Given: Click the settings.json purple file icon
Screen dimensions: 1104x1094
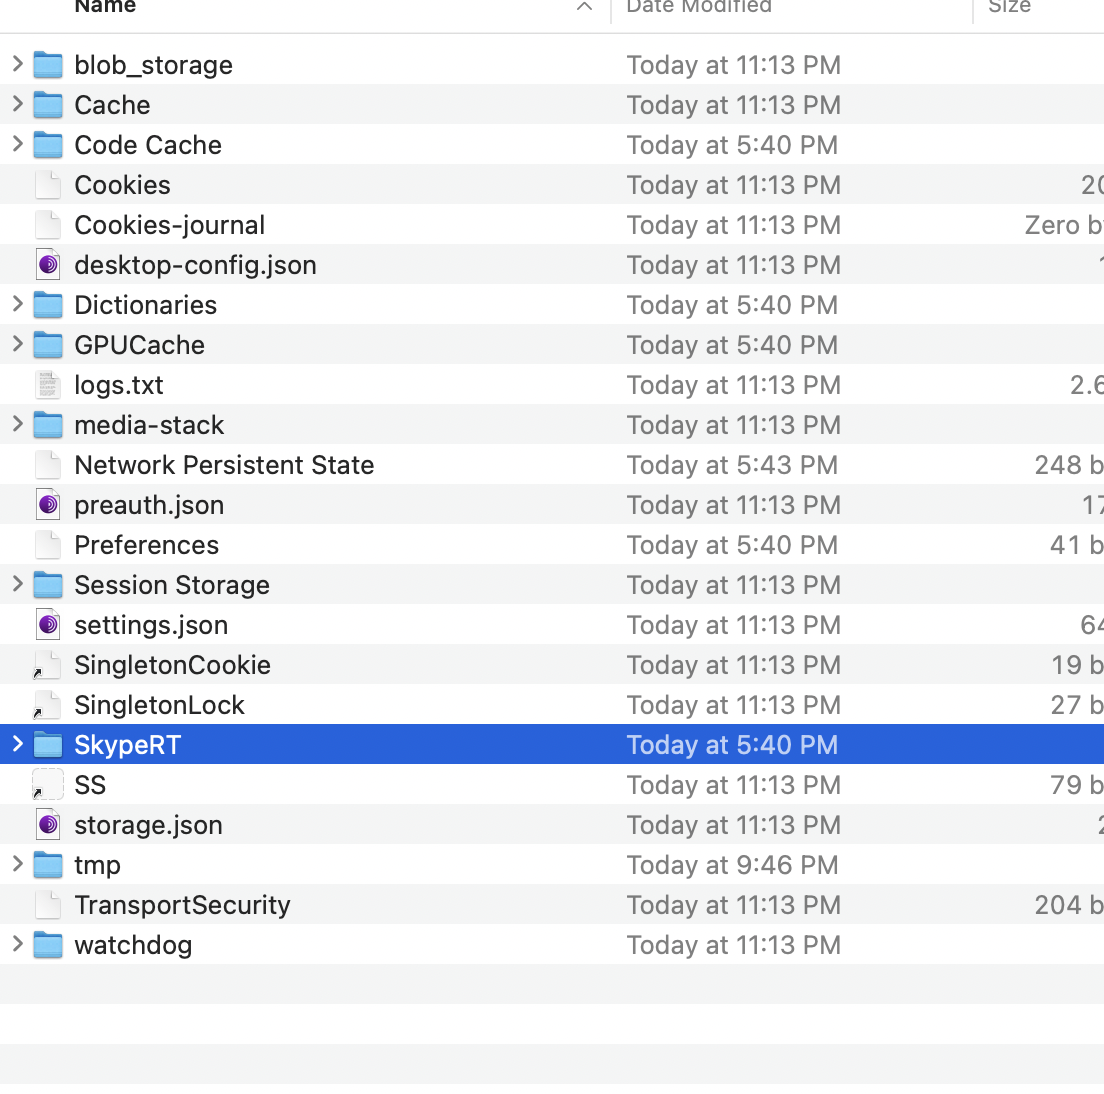Looking at the screenshot, I should click(x=48, y=624).
